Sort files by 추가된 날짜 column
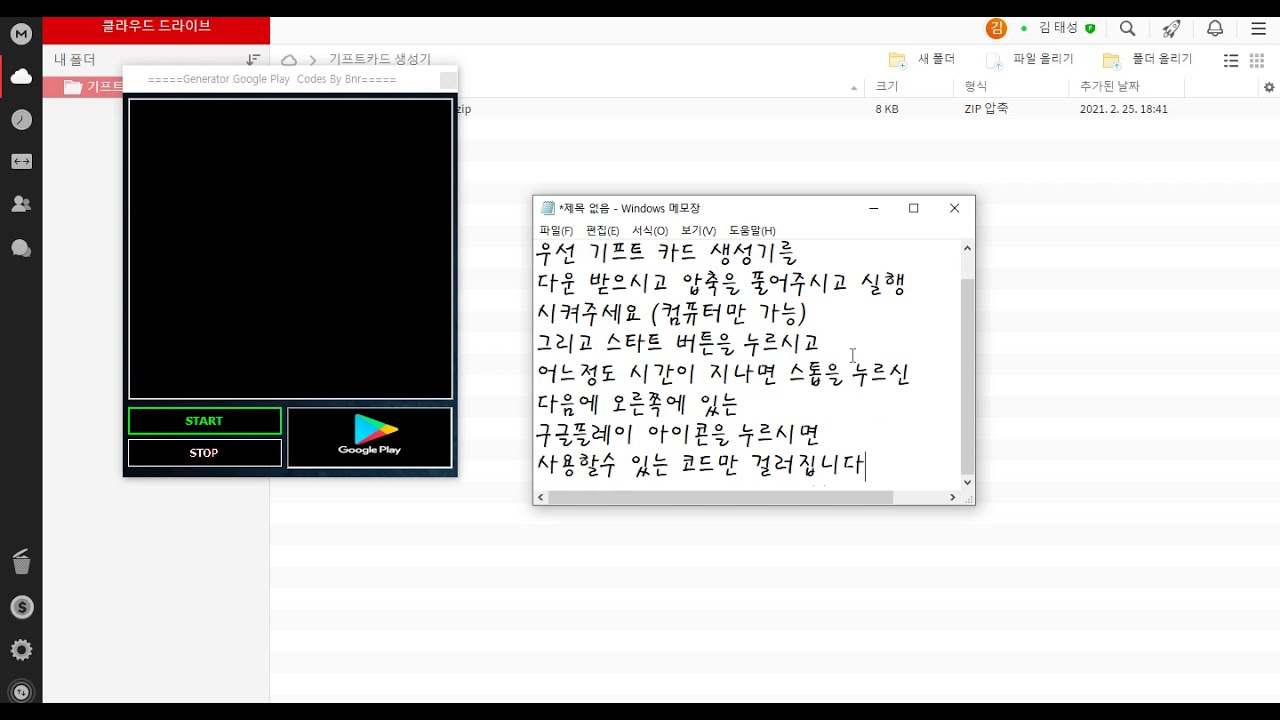 [x=1110, y=87]
